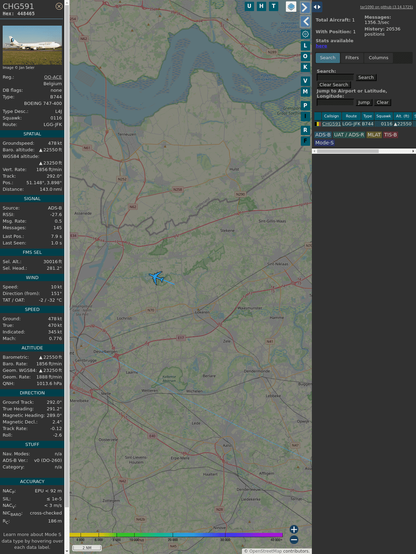This screenshot has width=416, height=554.
Task: Open the Boeing 747 aircraft photo thumbnail
Action: pos(32,45)
